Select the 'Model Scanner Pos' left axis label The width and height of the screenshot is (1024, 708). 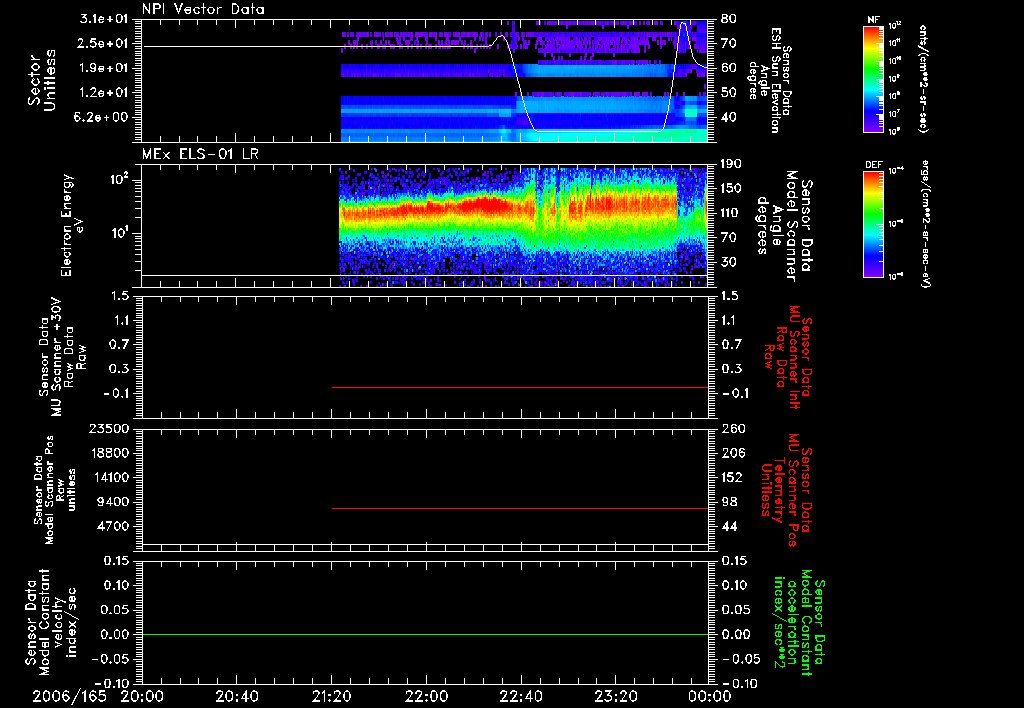55,489
